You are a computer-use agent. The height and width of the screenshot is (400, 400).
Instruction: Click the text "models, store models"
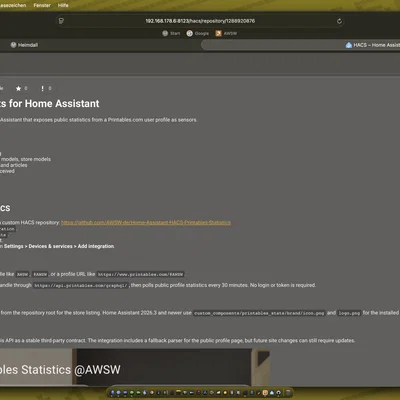point(26,159)
